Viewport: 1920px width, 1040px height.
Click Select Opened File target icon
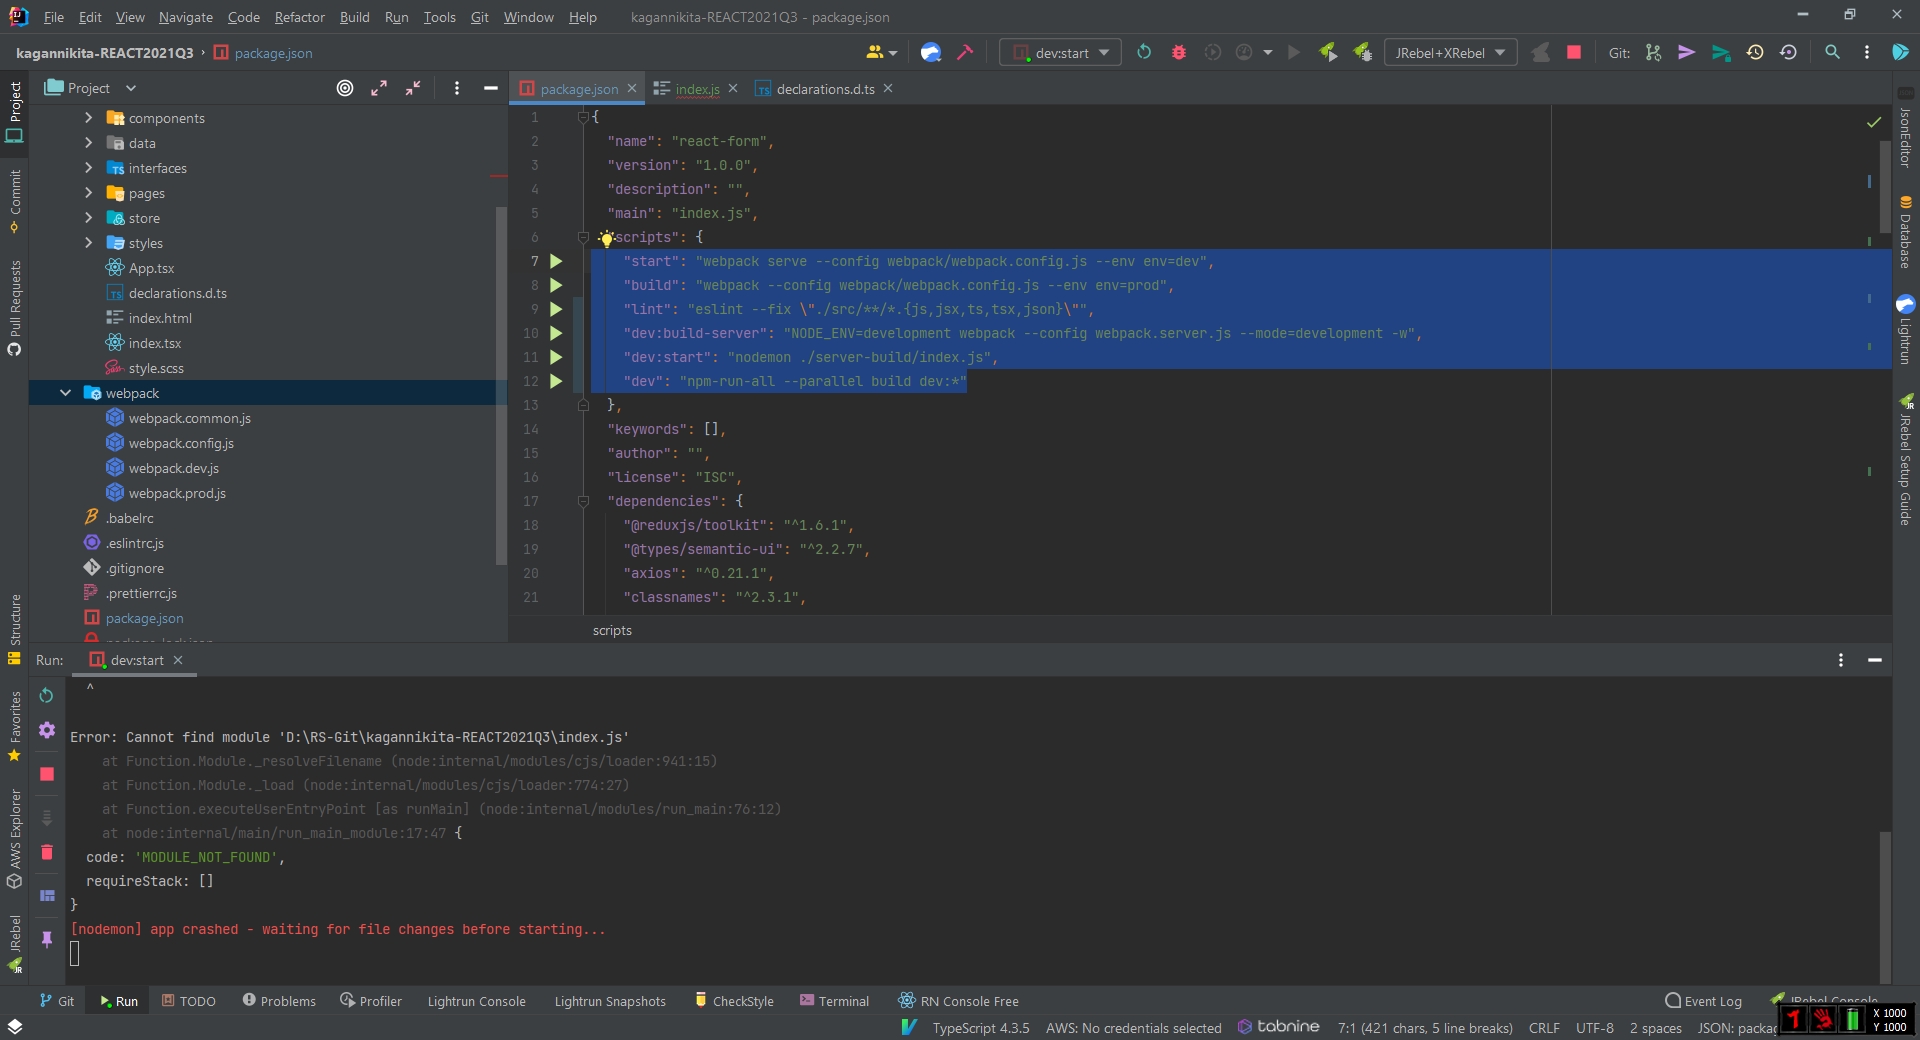[345, 89]
